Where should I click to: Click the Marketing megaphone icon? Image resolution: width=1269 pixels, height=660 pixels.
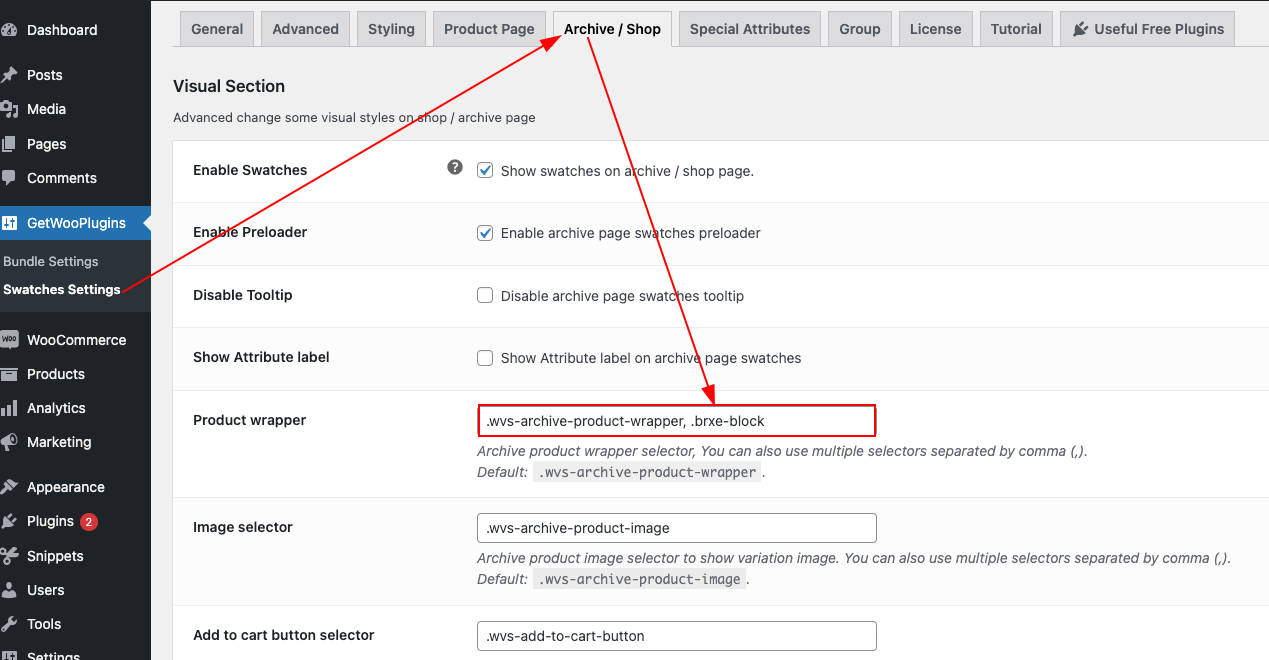coord(8,442)
